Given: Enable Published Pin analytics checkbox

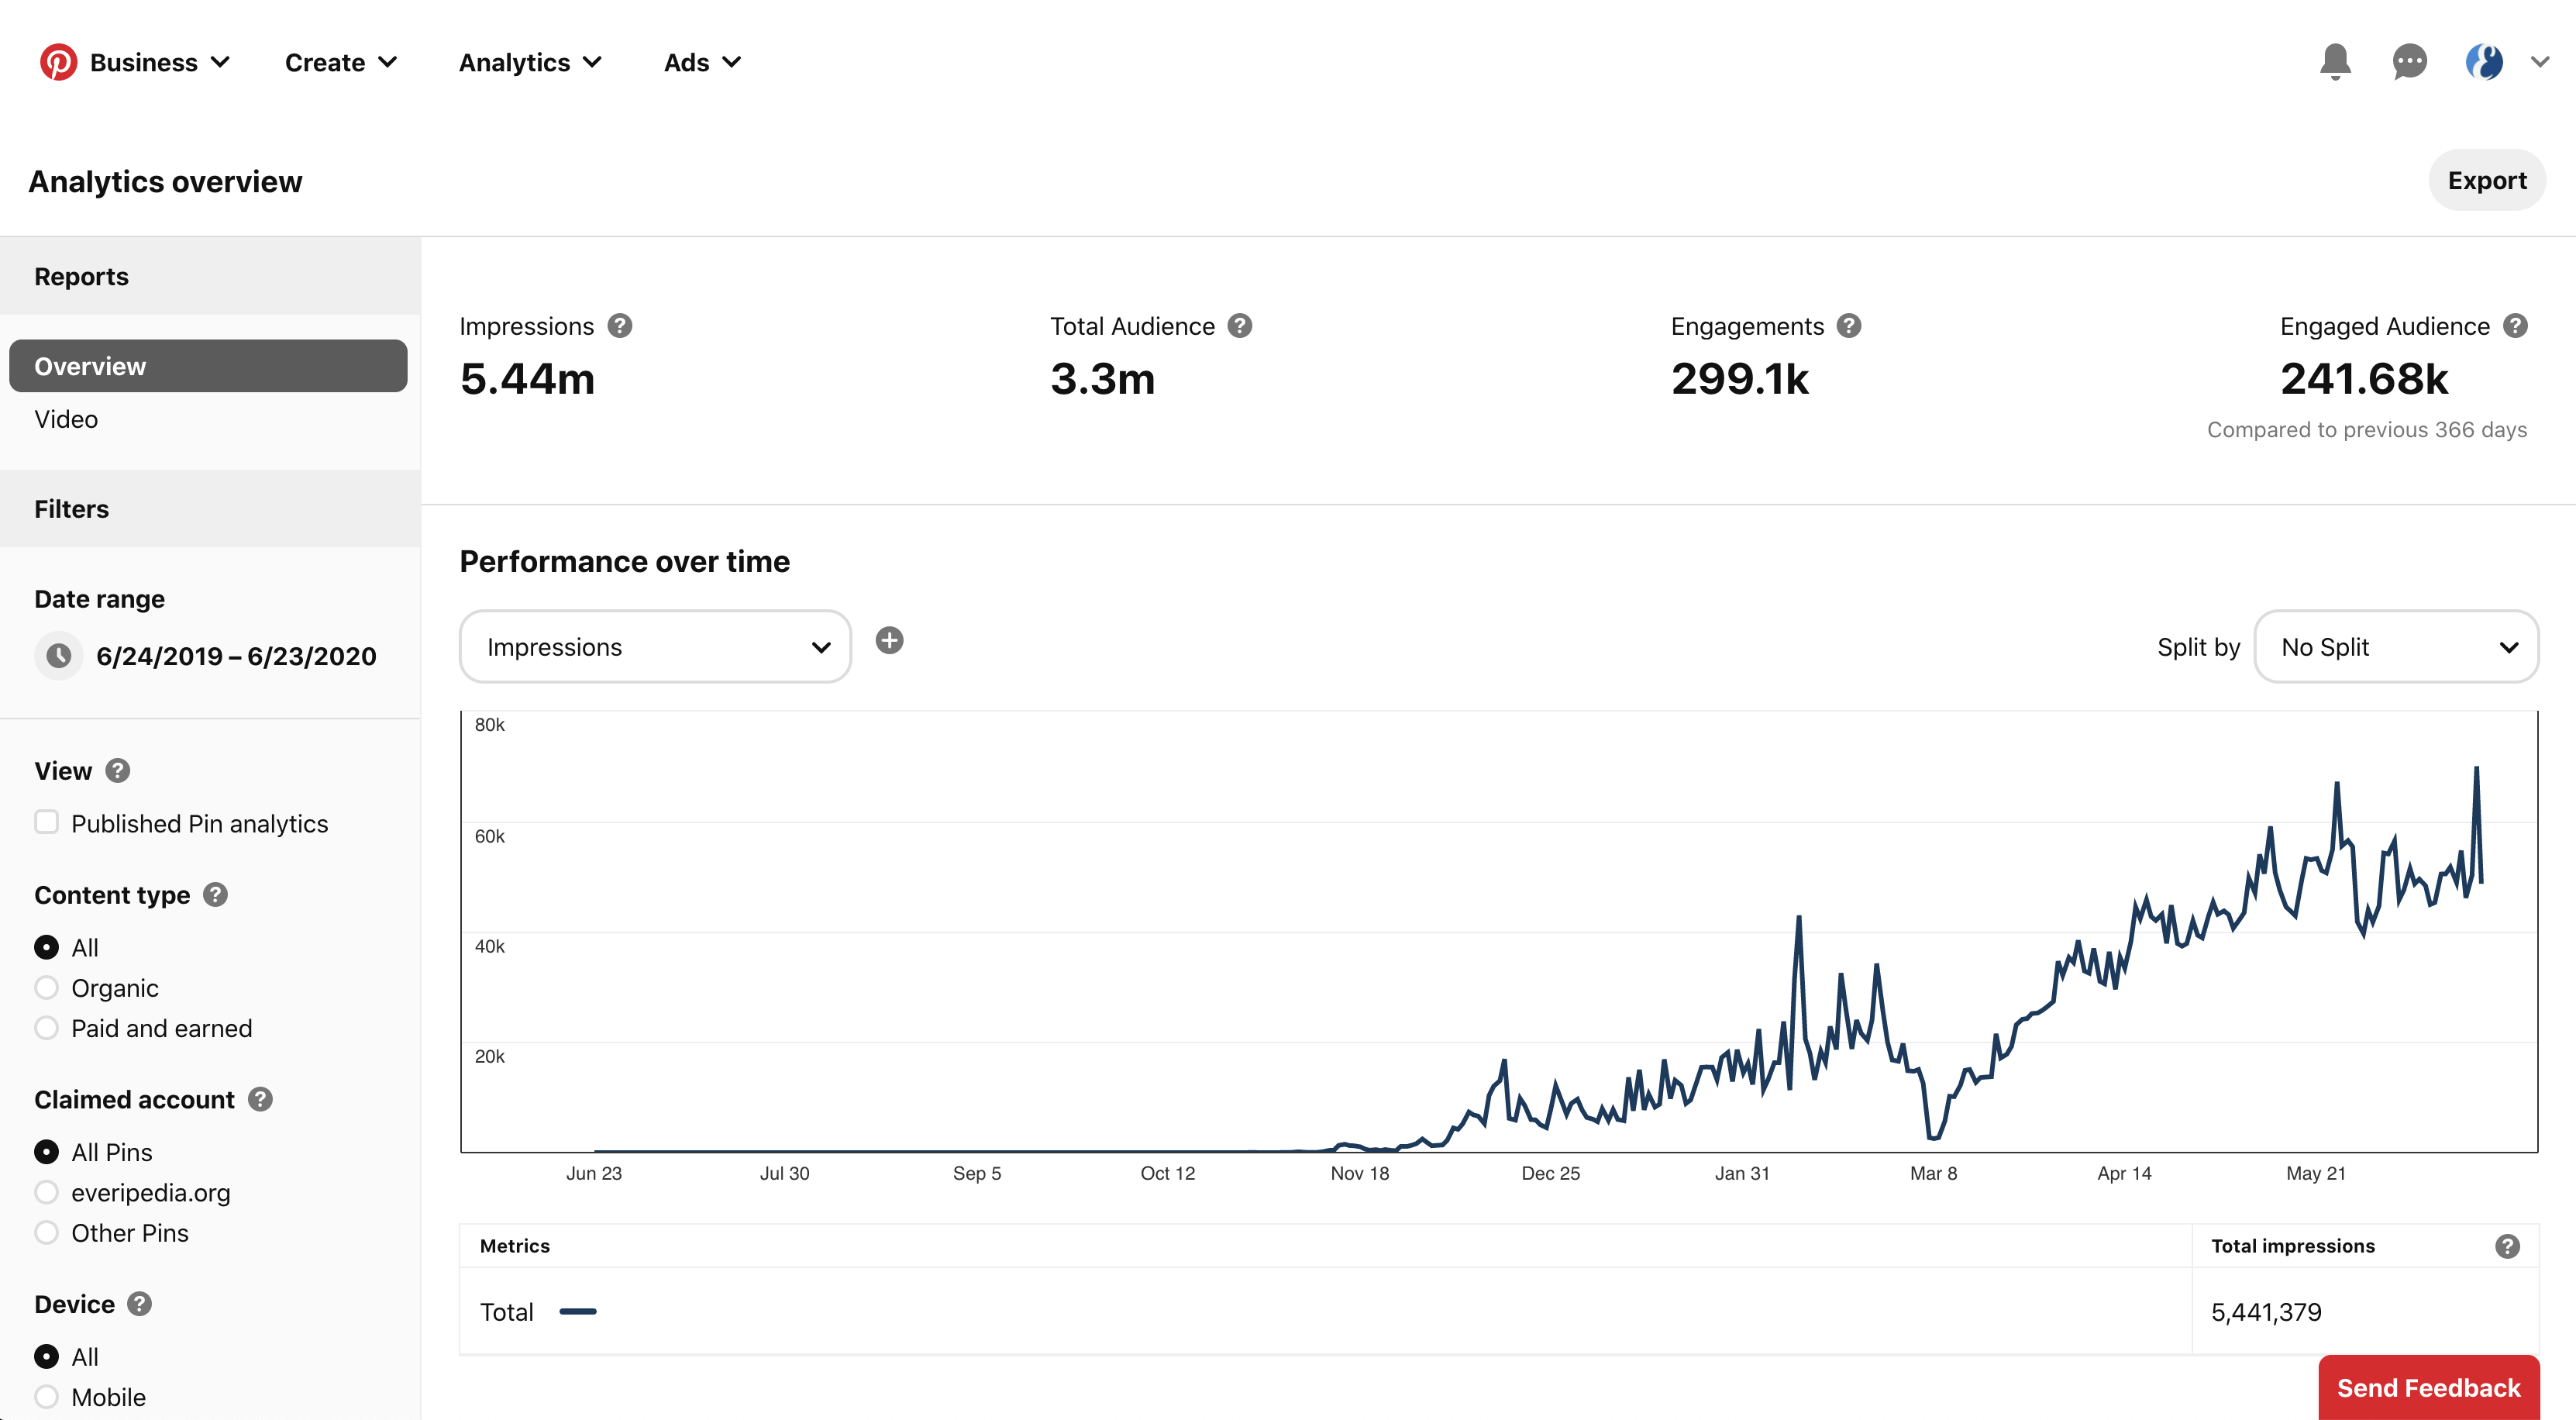Looking at the screenshot, I should pyautogui.click(x=46, y=822).
